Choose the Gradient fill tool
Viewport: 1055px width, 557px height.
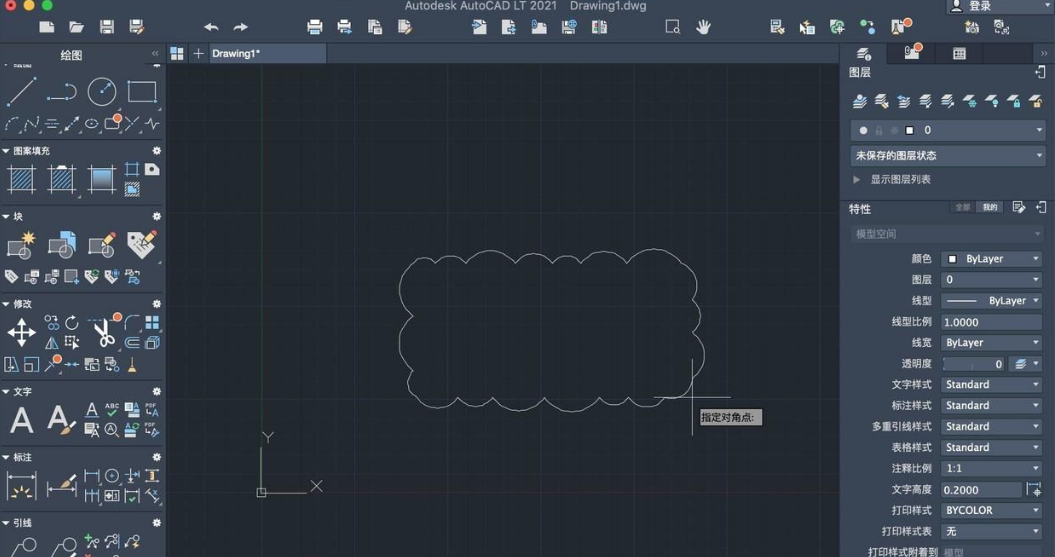pos(102,180)
